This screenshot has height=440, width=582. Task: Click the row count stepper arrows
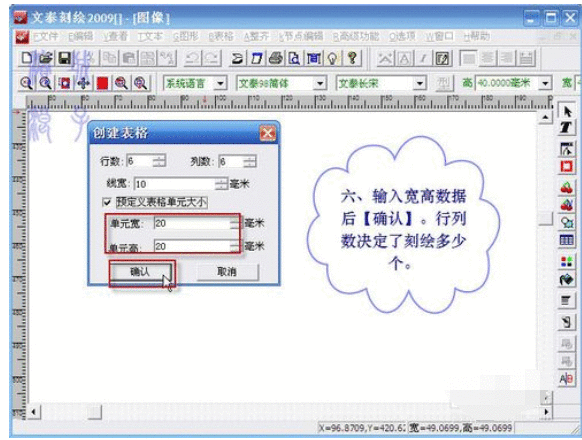159,161
